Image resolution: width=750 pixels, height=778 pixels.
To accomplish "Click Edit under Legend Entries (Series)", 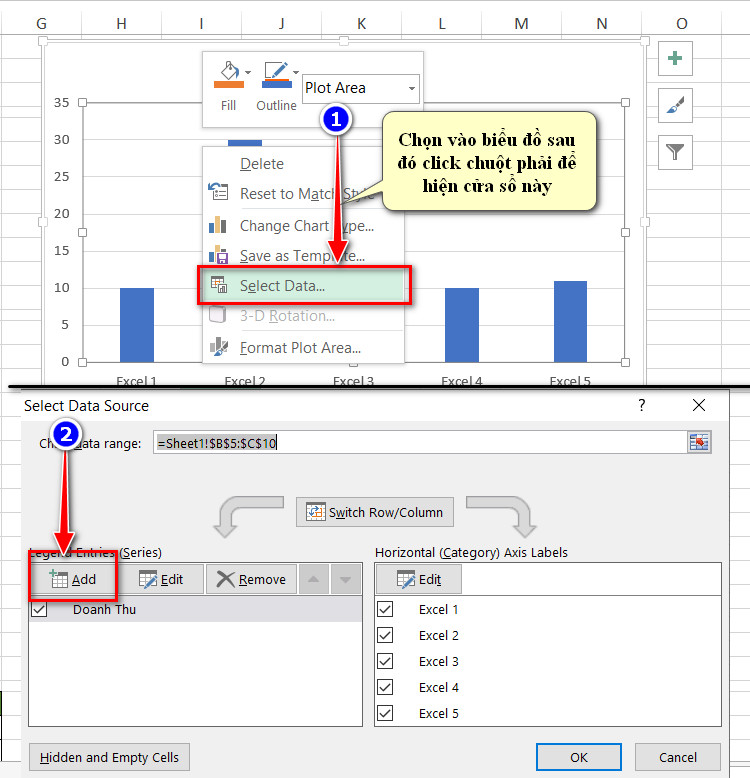I will tap(161, 579).
